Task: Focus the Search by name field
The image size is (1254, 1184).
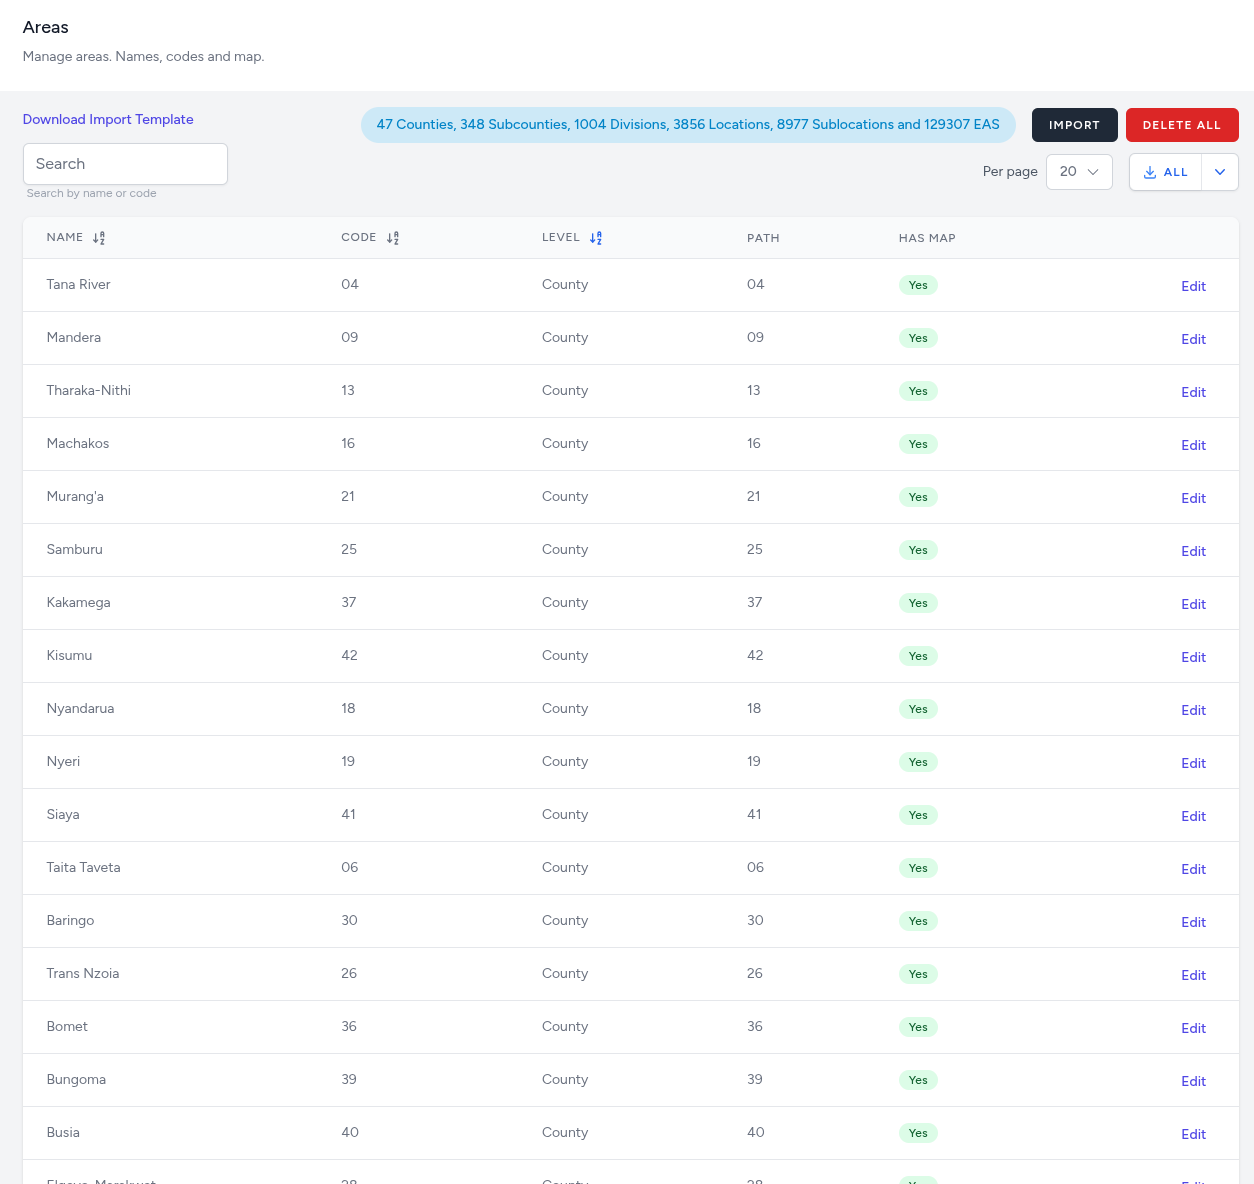Action: [125, 164]
